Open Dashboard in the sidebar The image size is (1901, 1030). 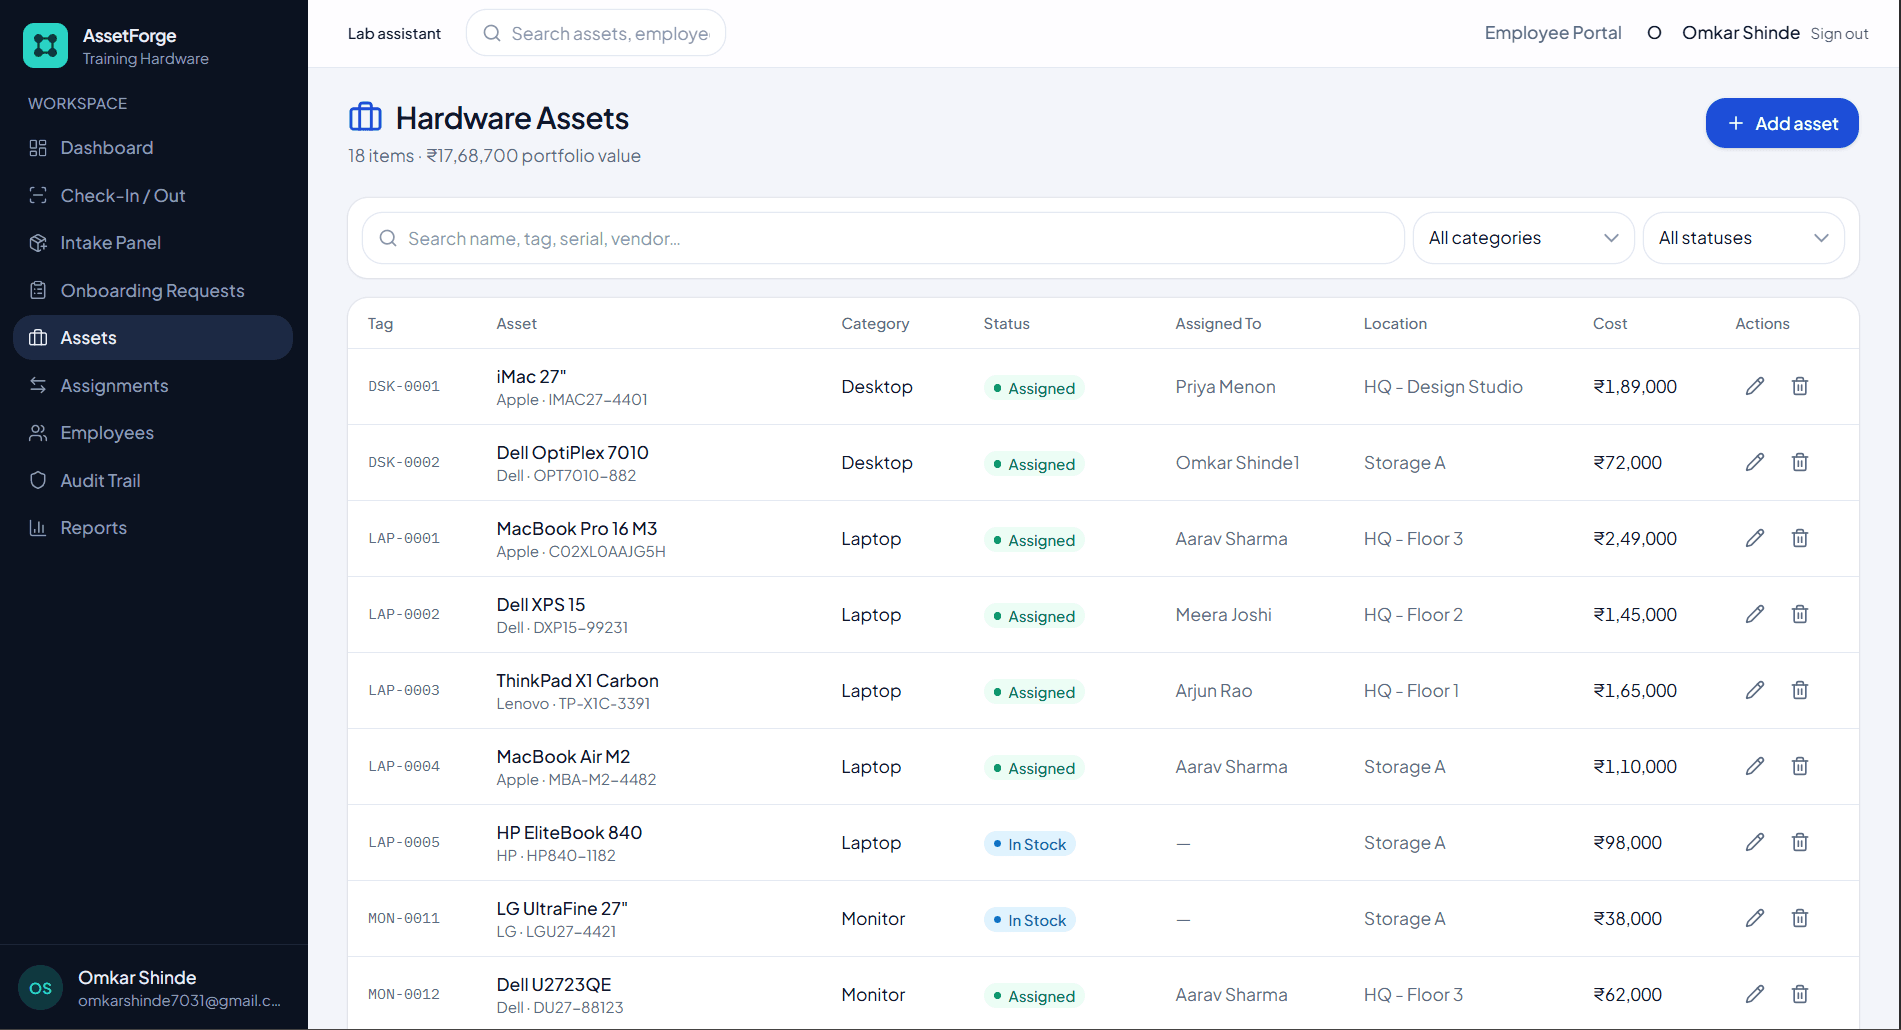tap(153, 148)
